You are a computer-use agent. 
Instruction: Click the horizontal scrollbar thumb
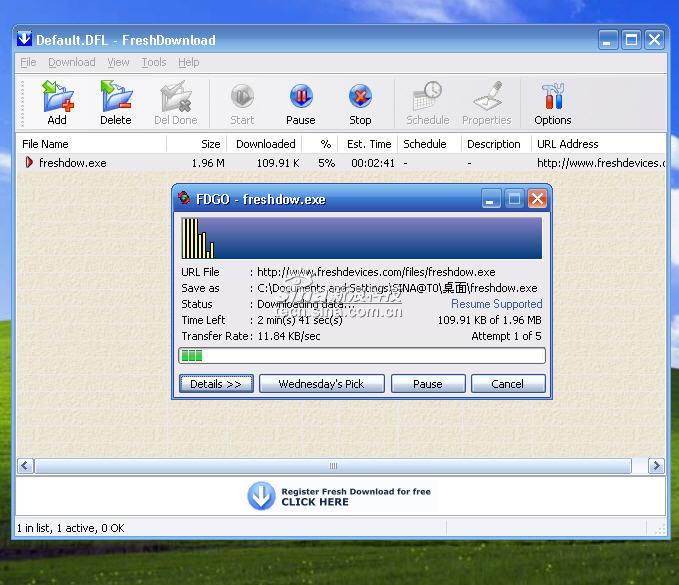(333, 466)
